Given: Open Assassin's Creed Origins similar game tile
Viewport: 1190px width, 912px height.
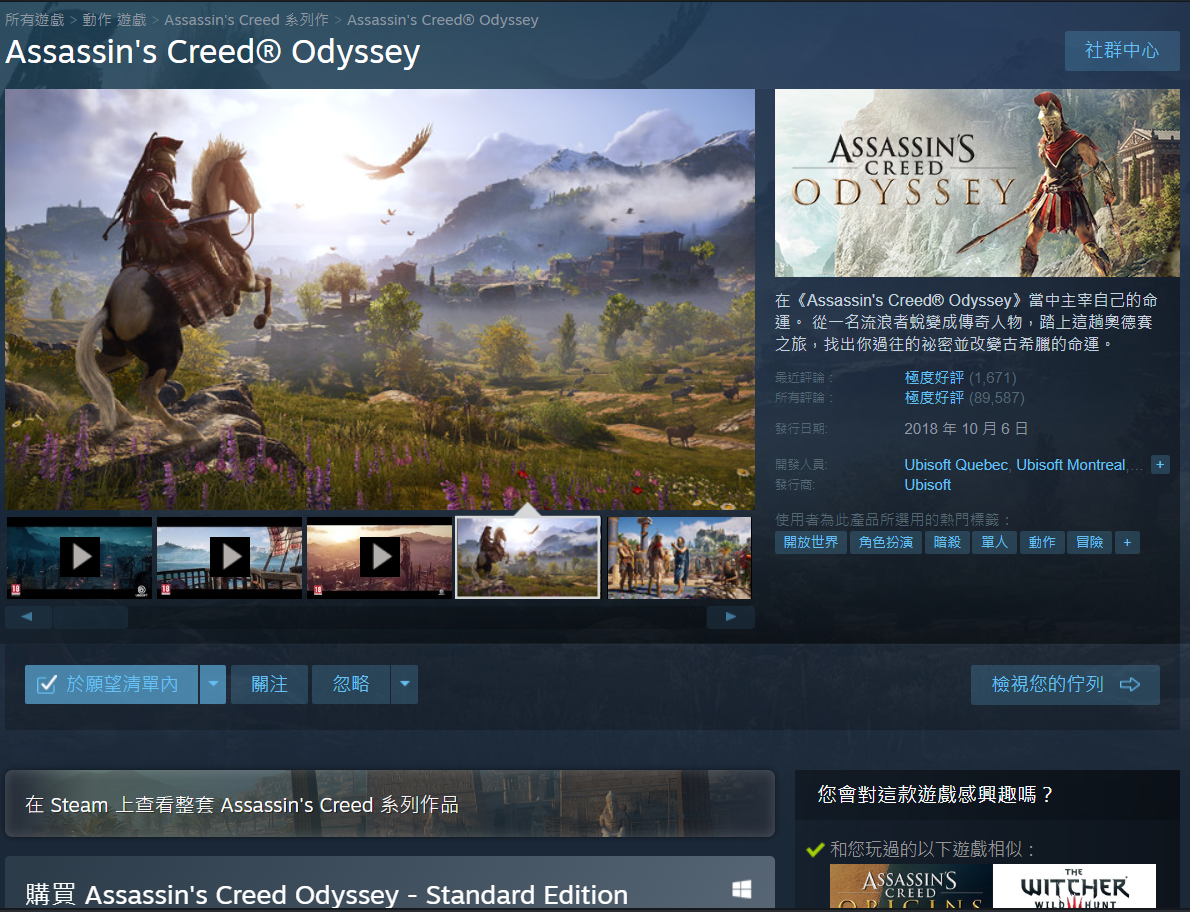Looking at the screenshot, I should (910, 886).
